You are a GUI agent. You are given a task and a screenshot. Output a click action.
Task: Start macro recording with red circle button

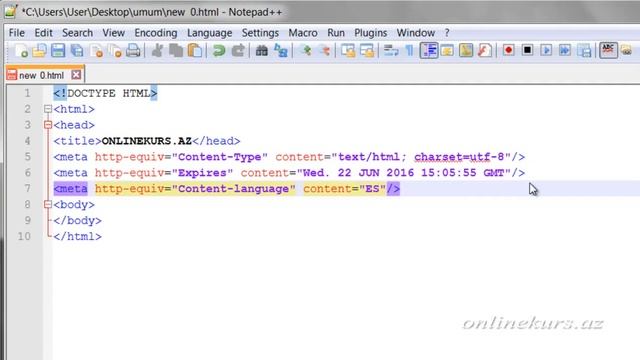click(509, 51)
